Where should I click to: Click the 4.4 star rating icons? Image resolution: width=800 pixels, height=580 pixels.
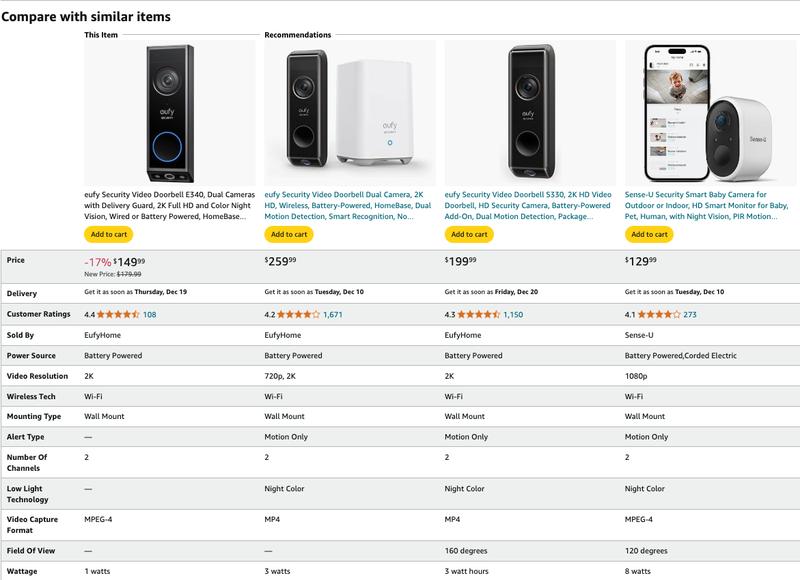(x=120, y=314)
